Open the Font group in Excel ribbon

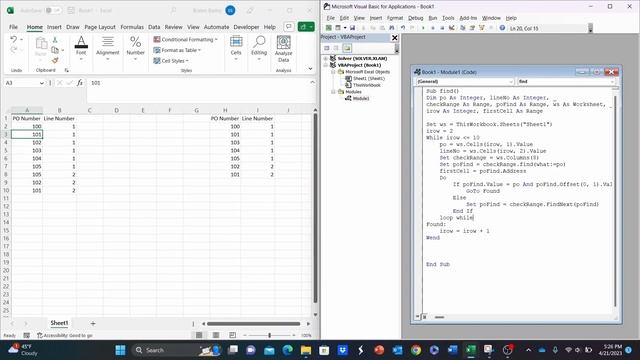81,48
